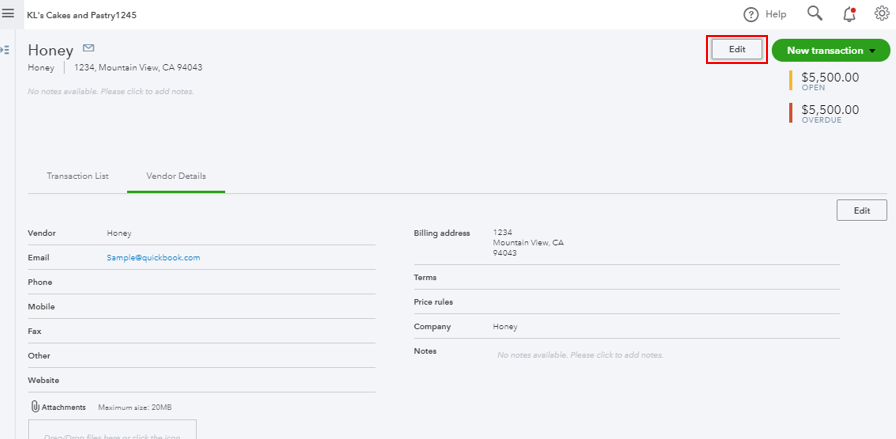Open the Help question mark icon

point(751,14)
